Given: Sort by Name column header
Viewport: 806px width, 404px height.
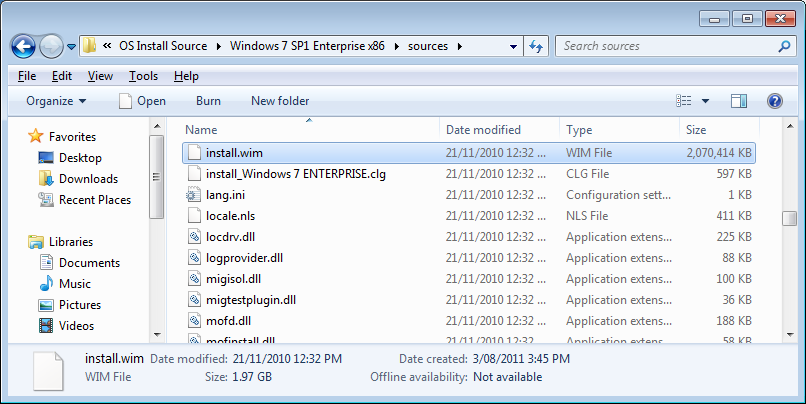Looking at the screenshot, I should (x=310, y=130).
